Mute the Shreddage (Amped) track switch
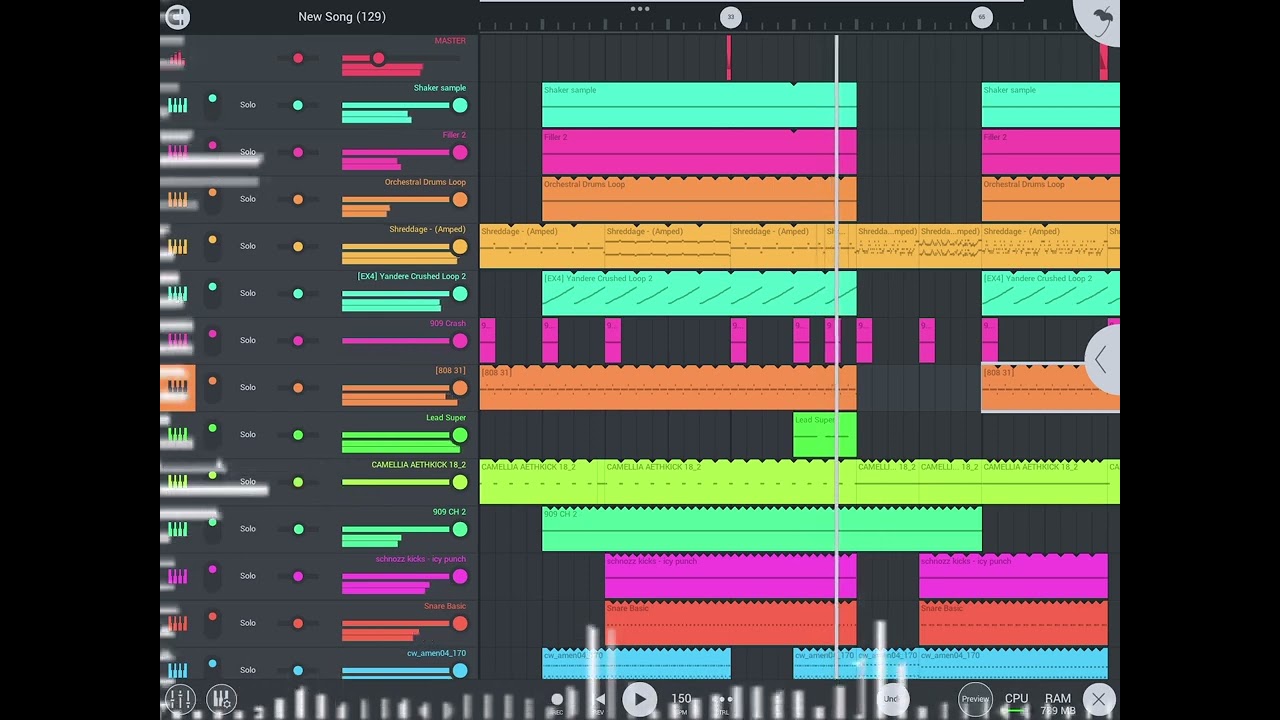 point(212,246)
